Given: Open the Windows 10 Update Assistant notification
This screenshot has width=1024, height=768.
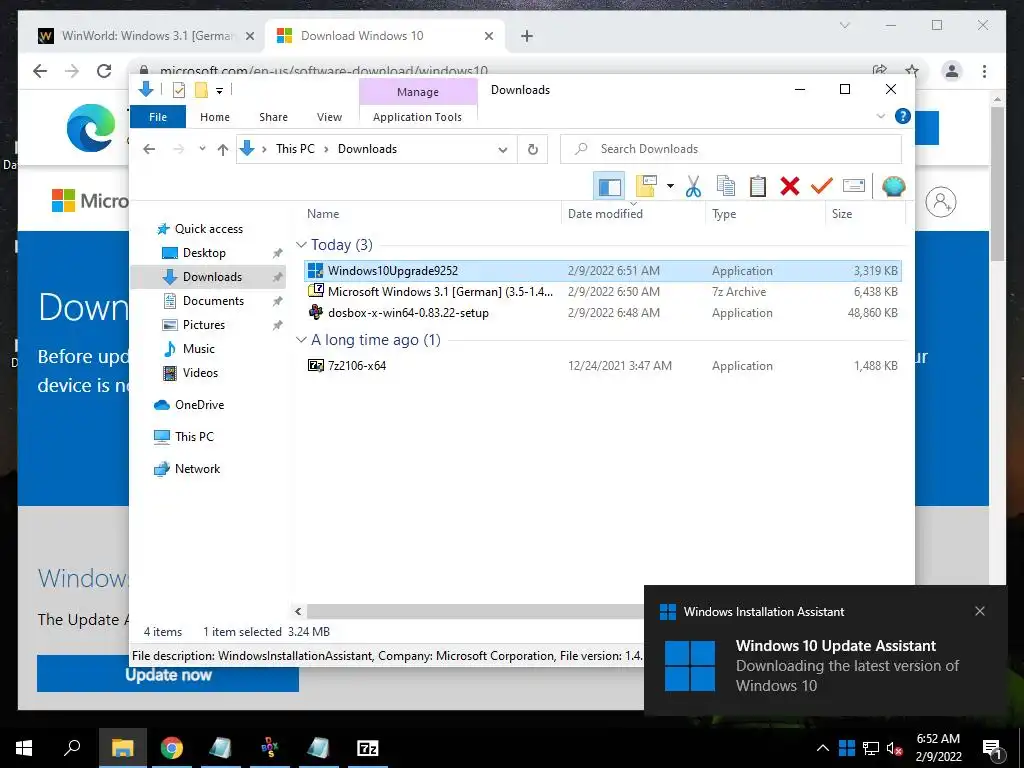Looking at the screenshot, I should [825, 665].
